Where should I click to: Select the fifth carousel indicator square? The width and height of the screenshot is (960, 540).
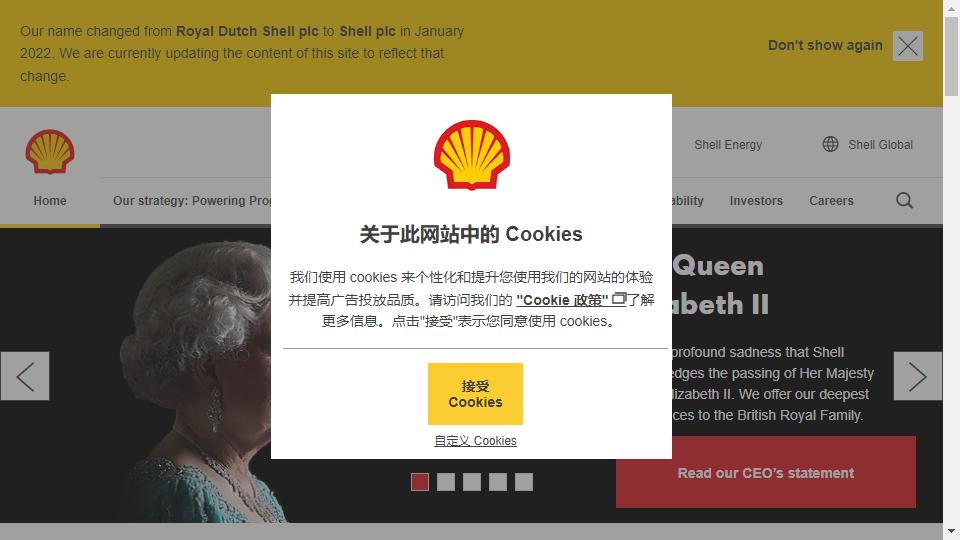[x=523, y=482]
